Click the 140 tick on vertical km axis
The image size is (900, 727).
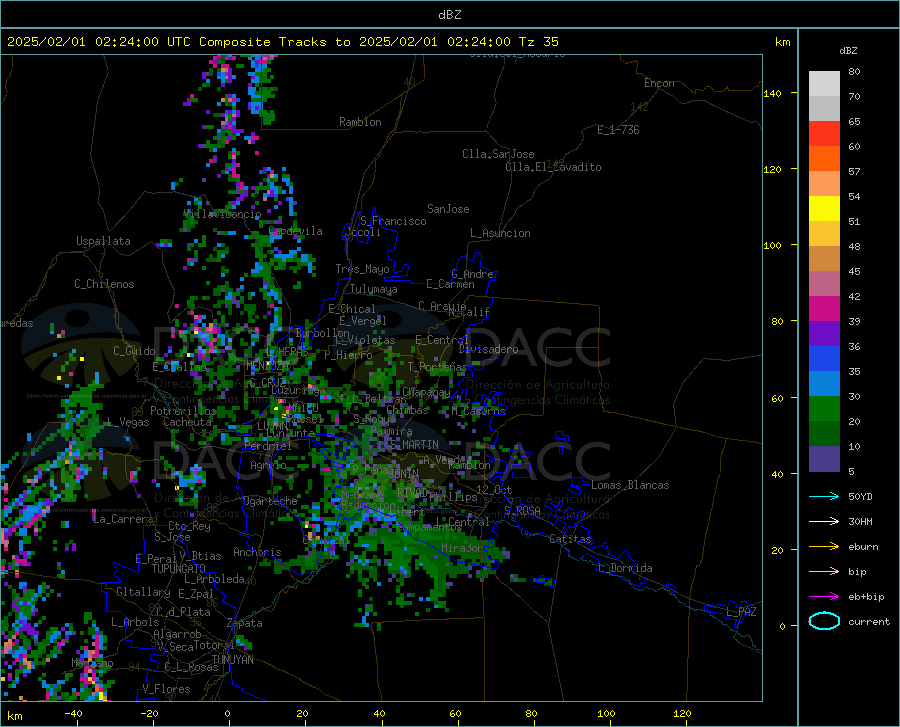click(x=772, y=93)
